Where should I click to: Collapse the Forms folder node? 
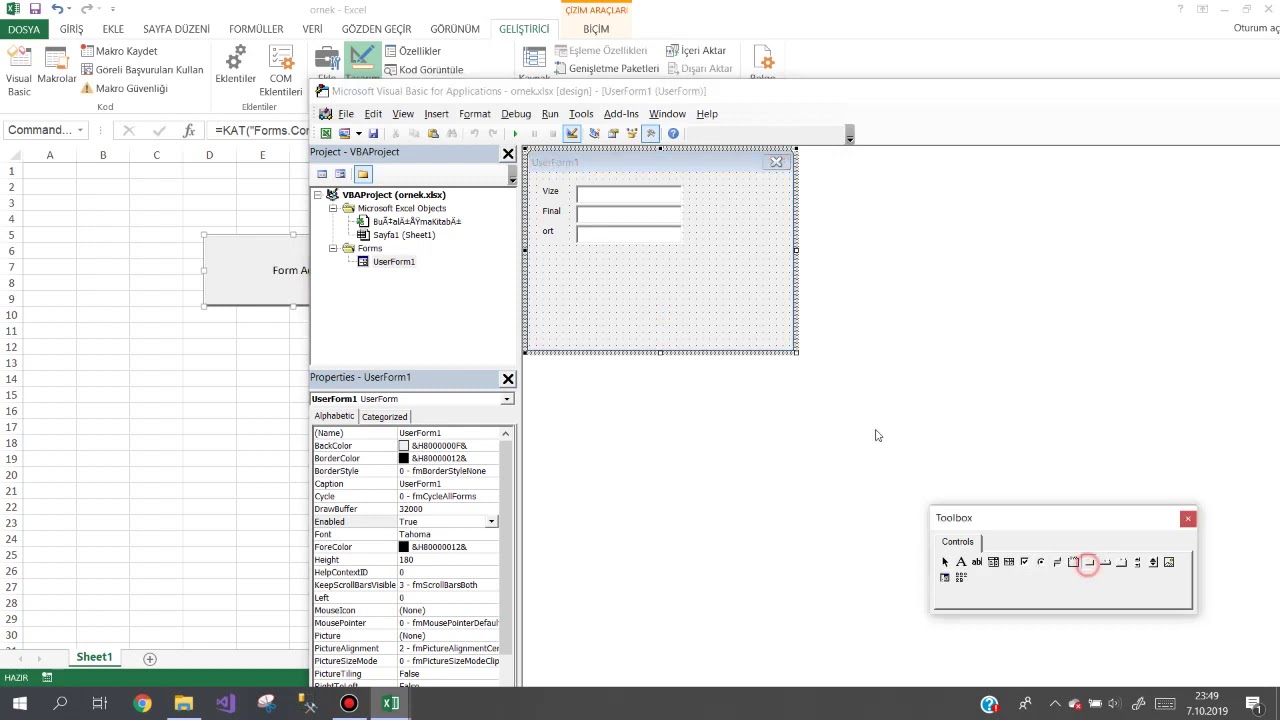(x=333, y=248)
